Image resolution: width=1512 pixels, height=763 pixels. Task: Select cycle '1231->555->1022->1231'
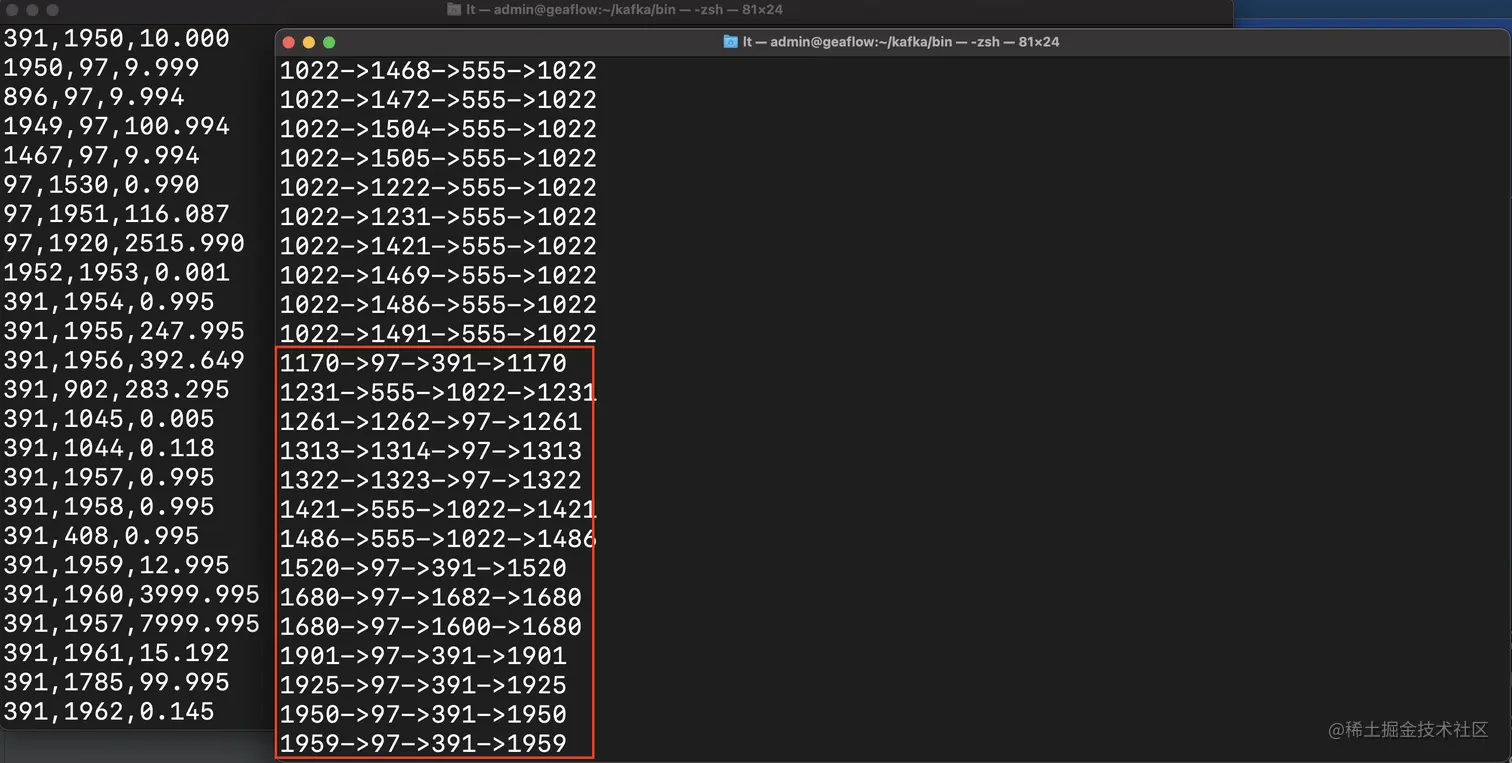(437, 392)
